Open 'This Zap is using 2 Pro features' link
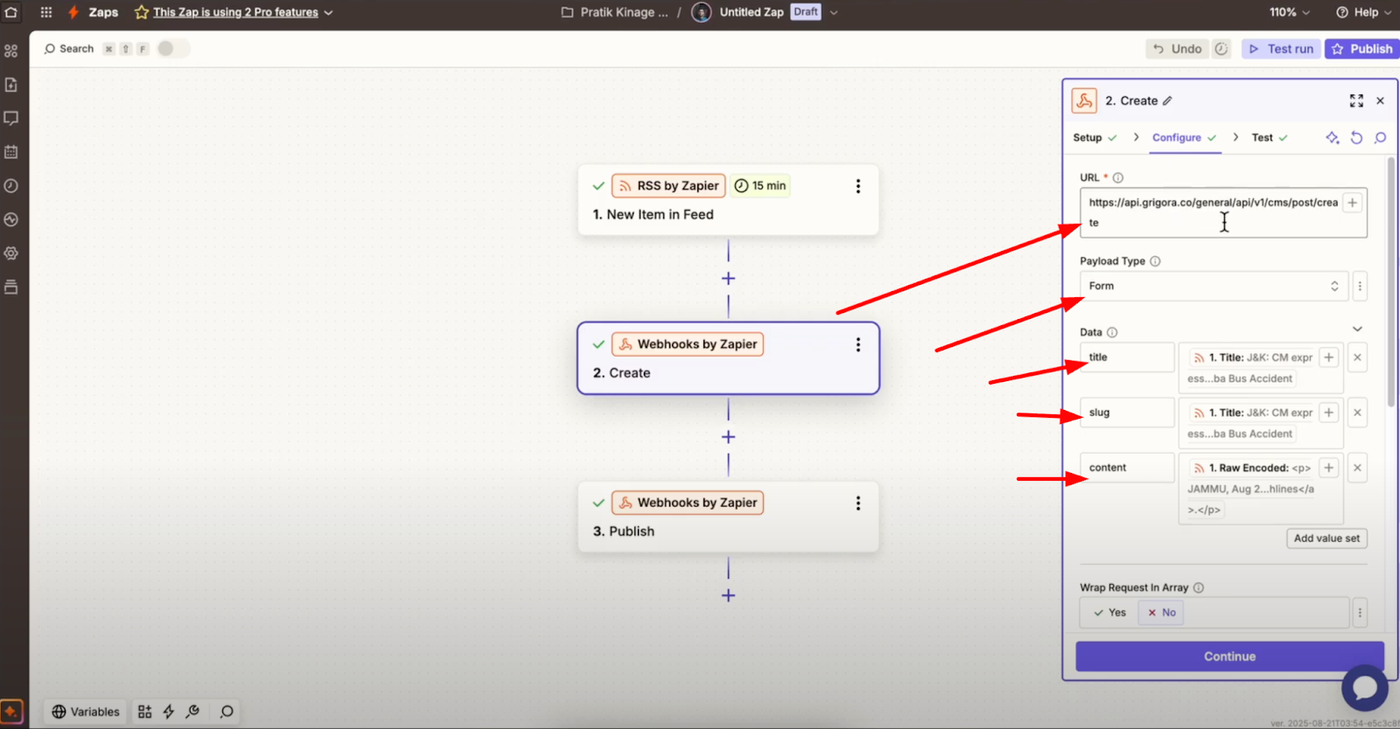The height and width of the screenshot is (729, 1400). pos(235,13)
